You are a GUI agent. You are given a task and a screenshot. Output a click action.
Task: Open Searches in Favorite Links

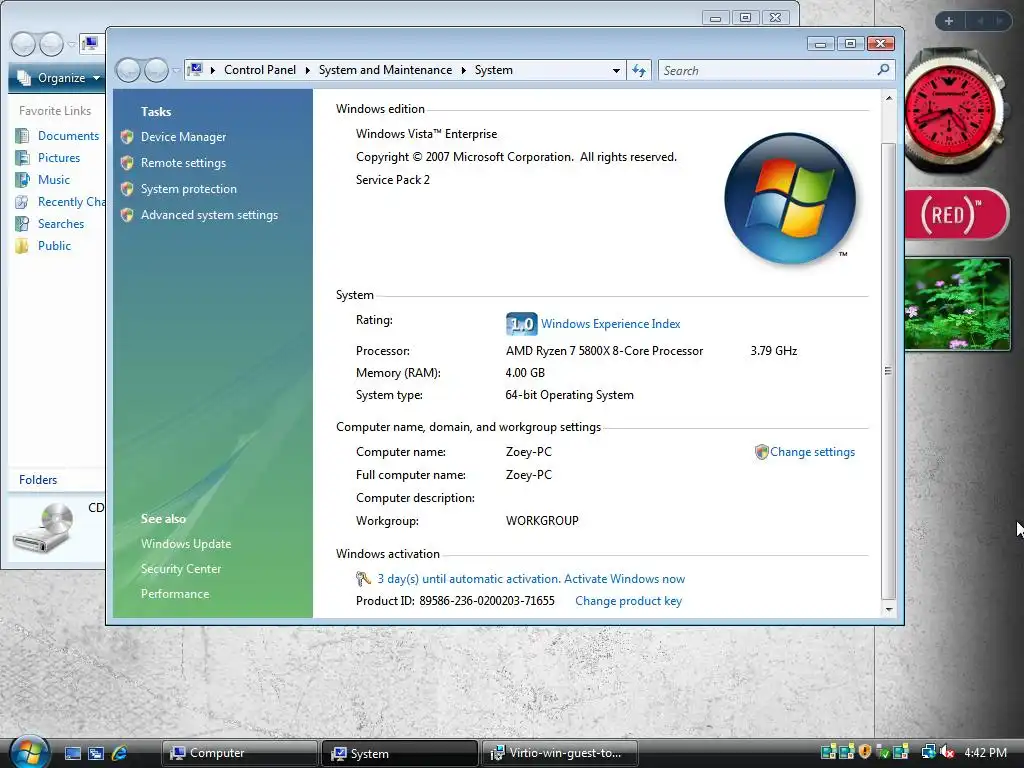[61, 223]
